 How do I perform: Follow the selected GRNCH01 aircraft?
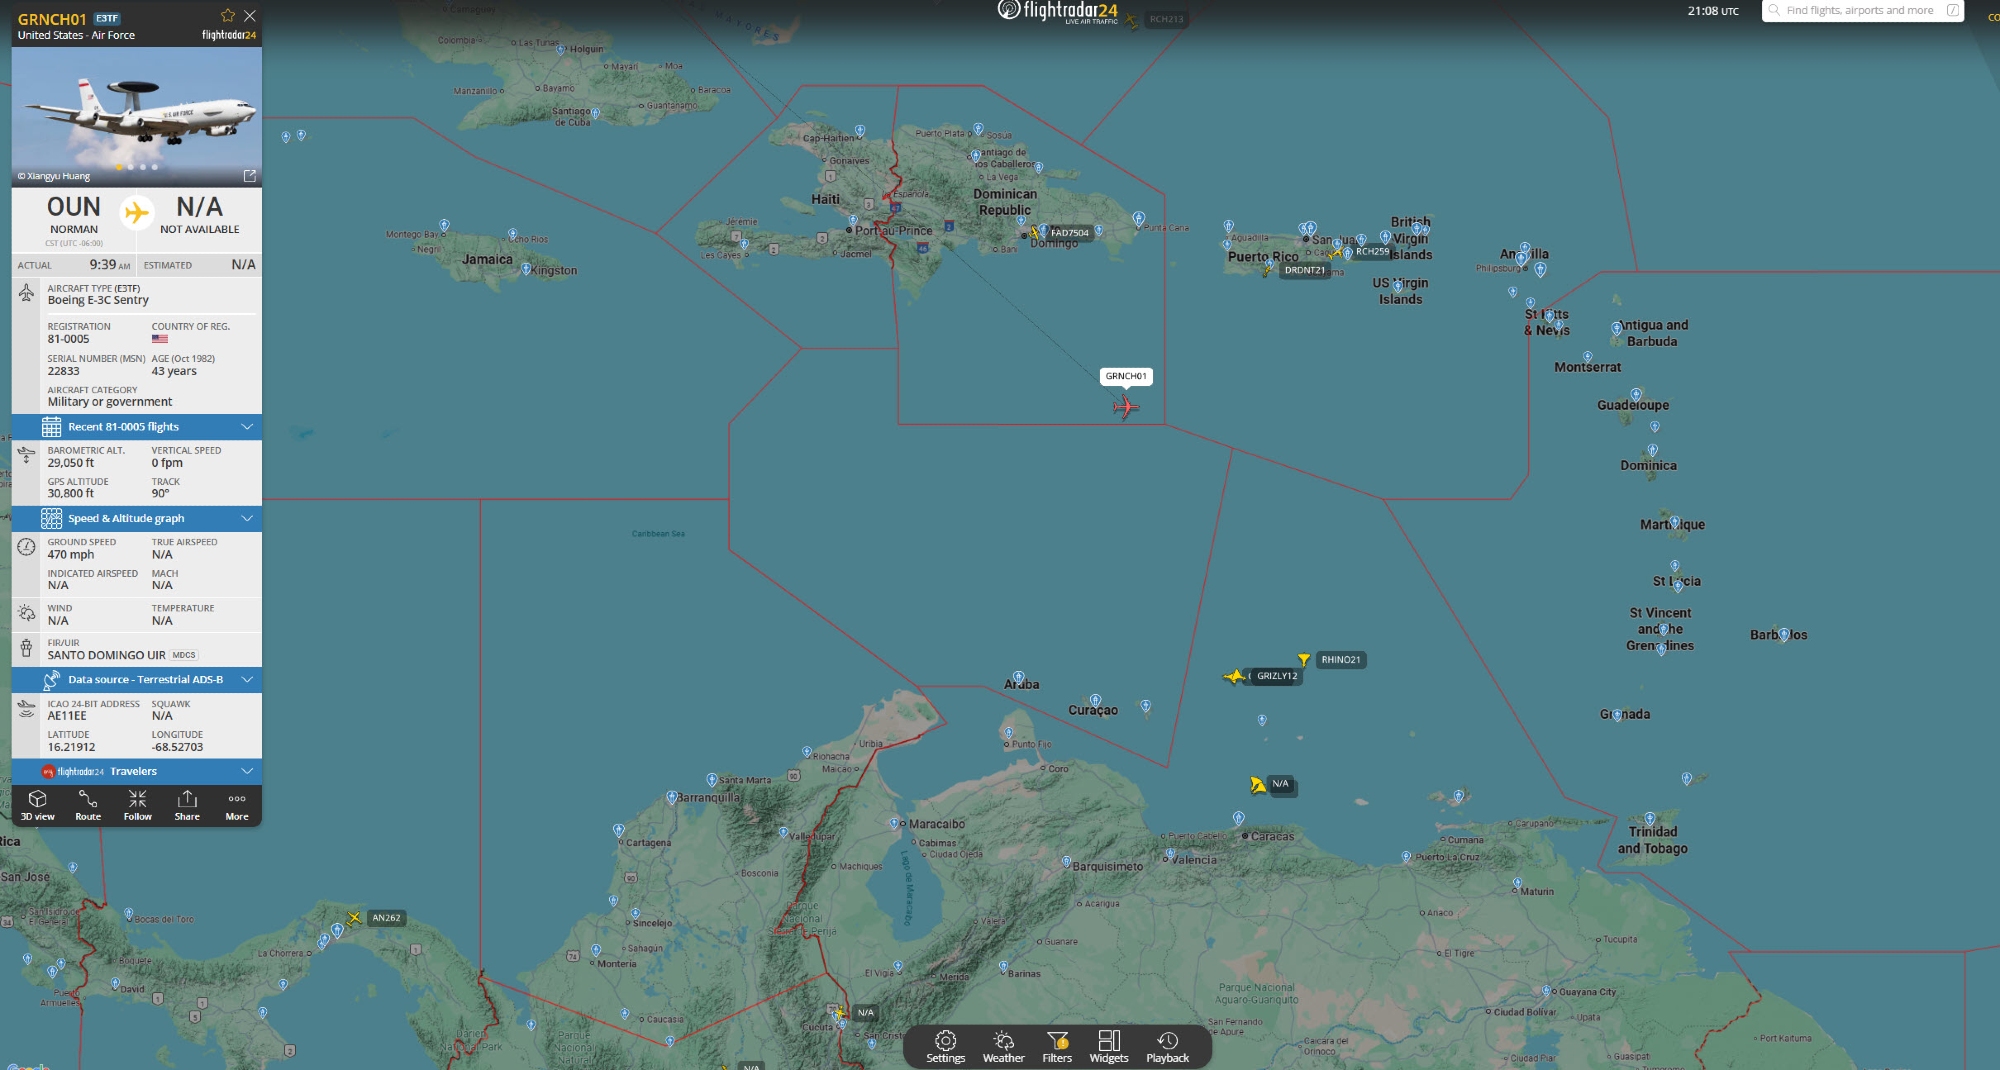pyautogui.click(x=137, y=805)
